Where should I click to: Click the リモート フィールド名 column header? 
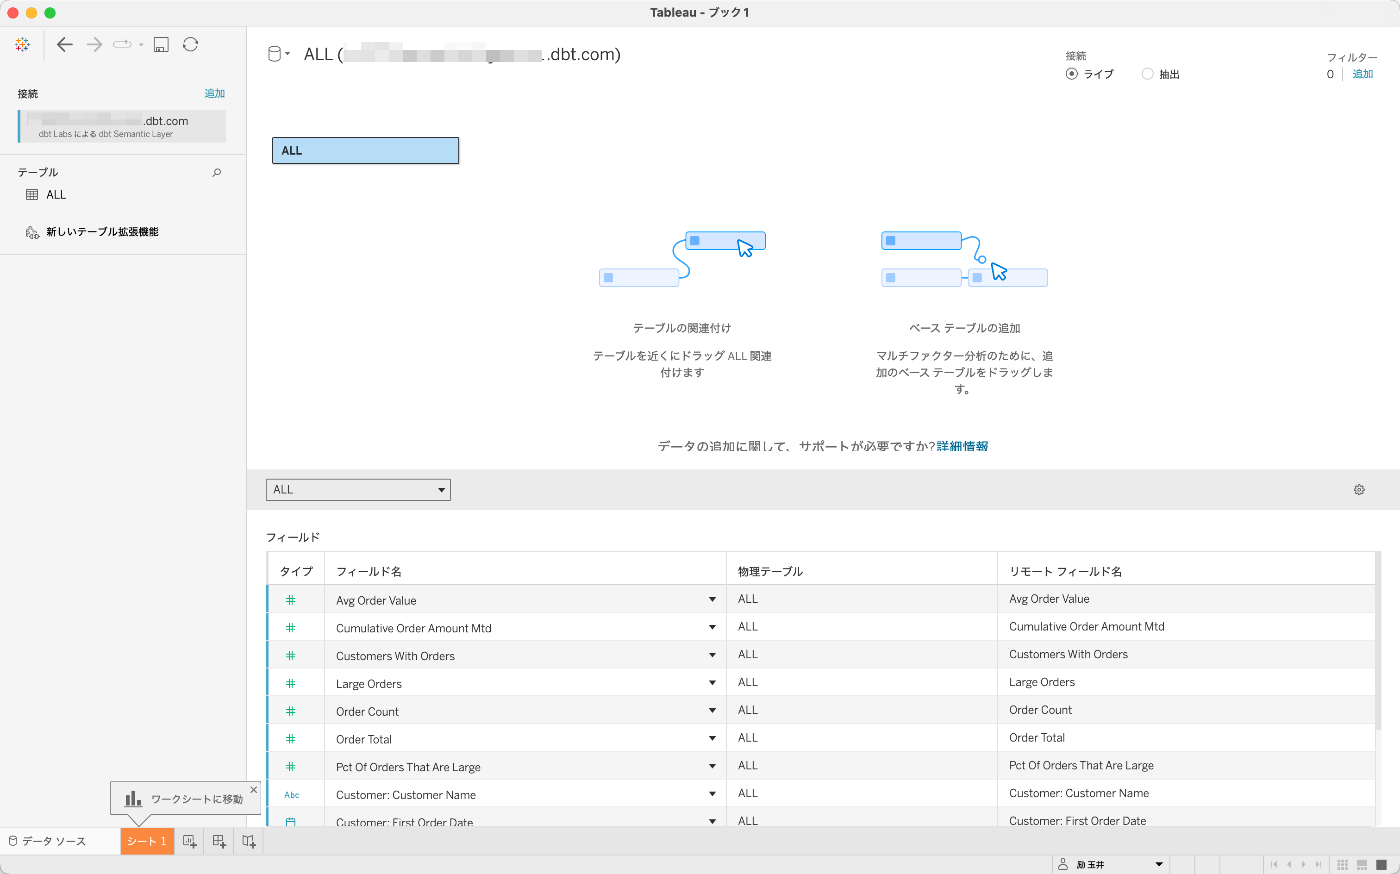point(1186,571)
